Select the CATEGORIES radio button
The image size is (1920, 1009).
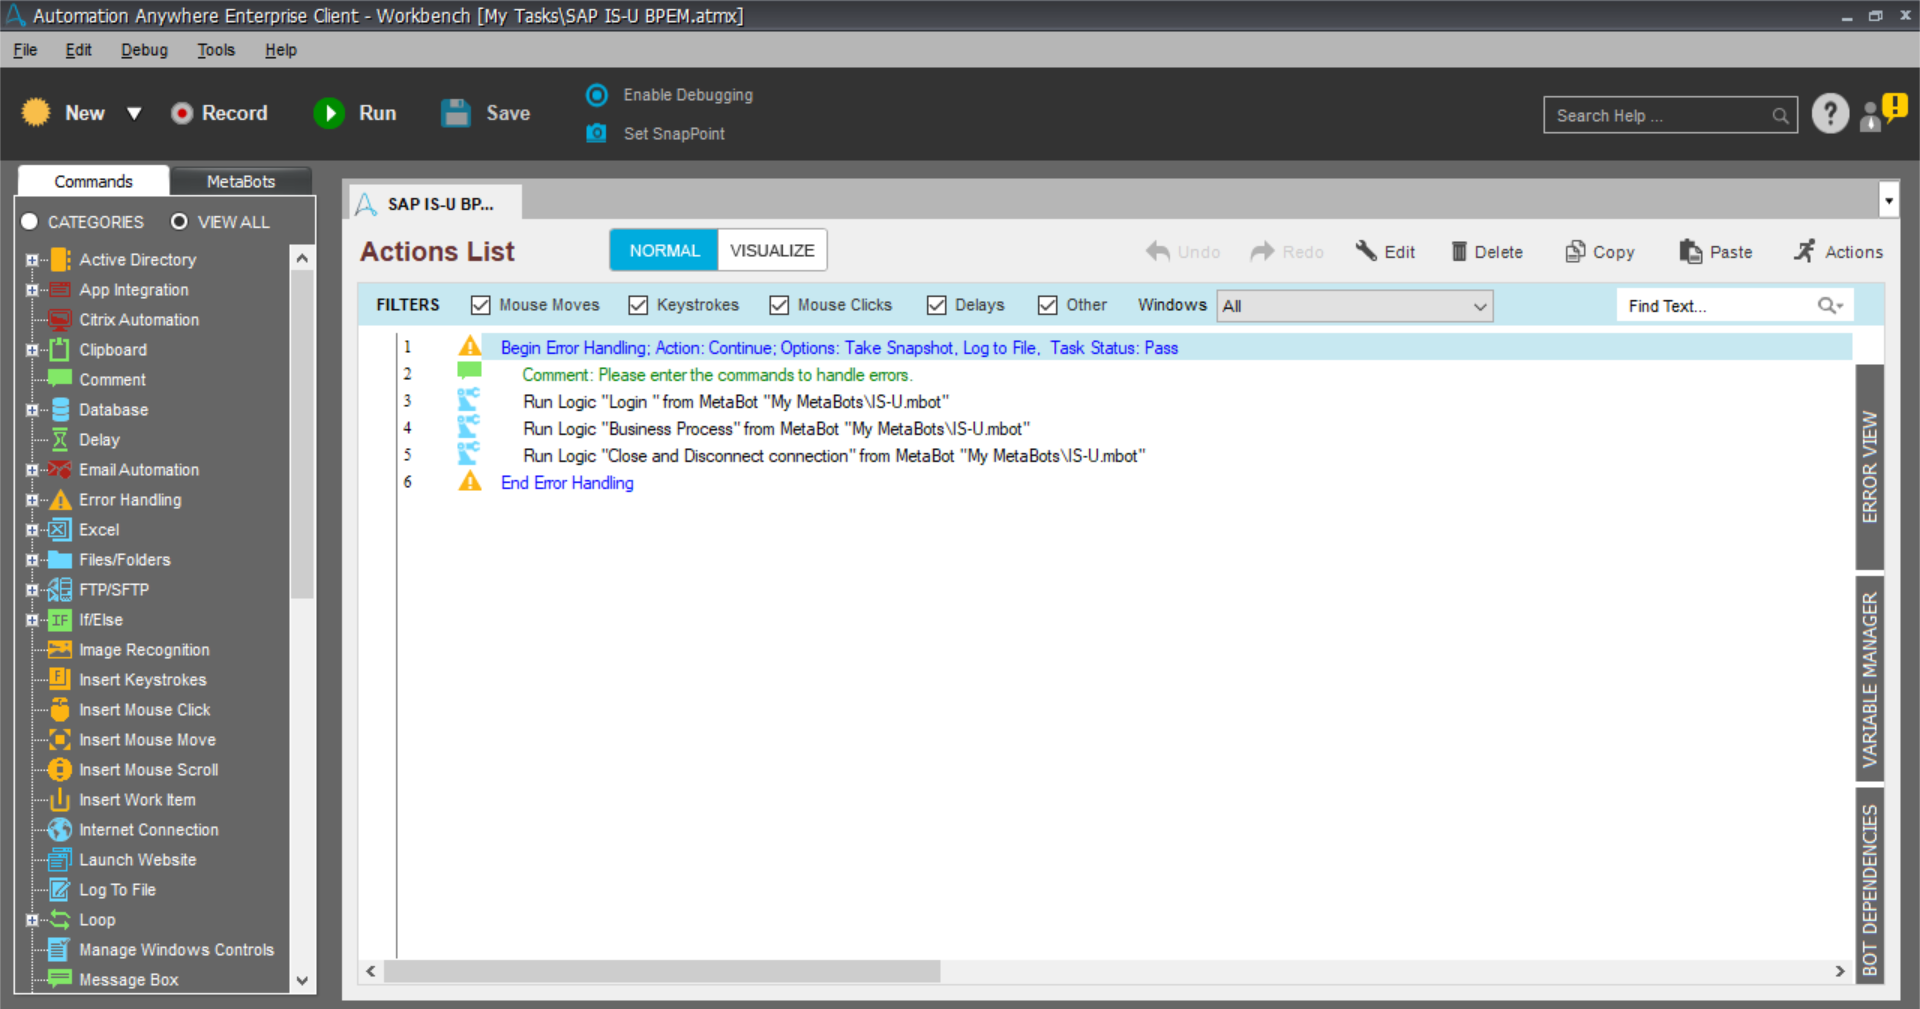point(30,222)
